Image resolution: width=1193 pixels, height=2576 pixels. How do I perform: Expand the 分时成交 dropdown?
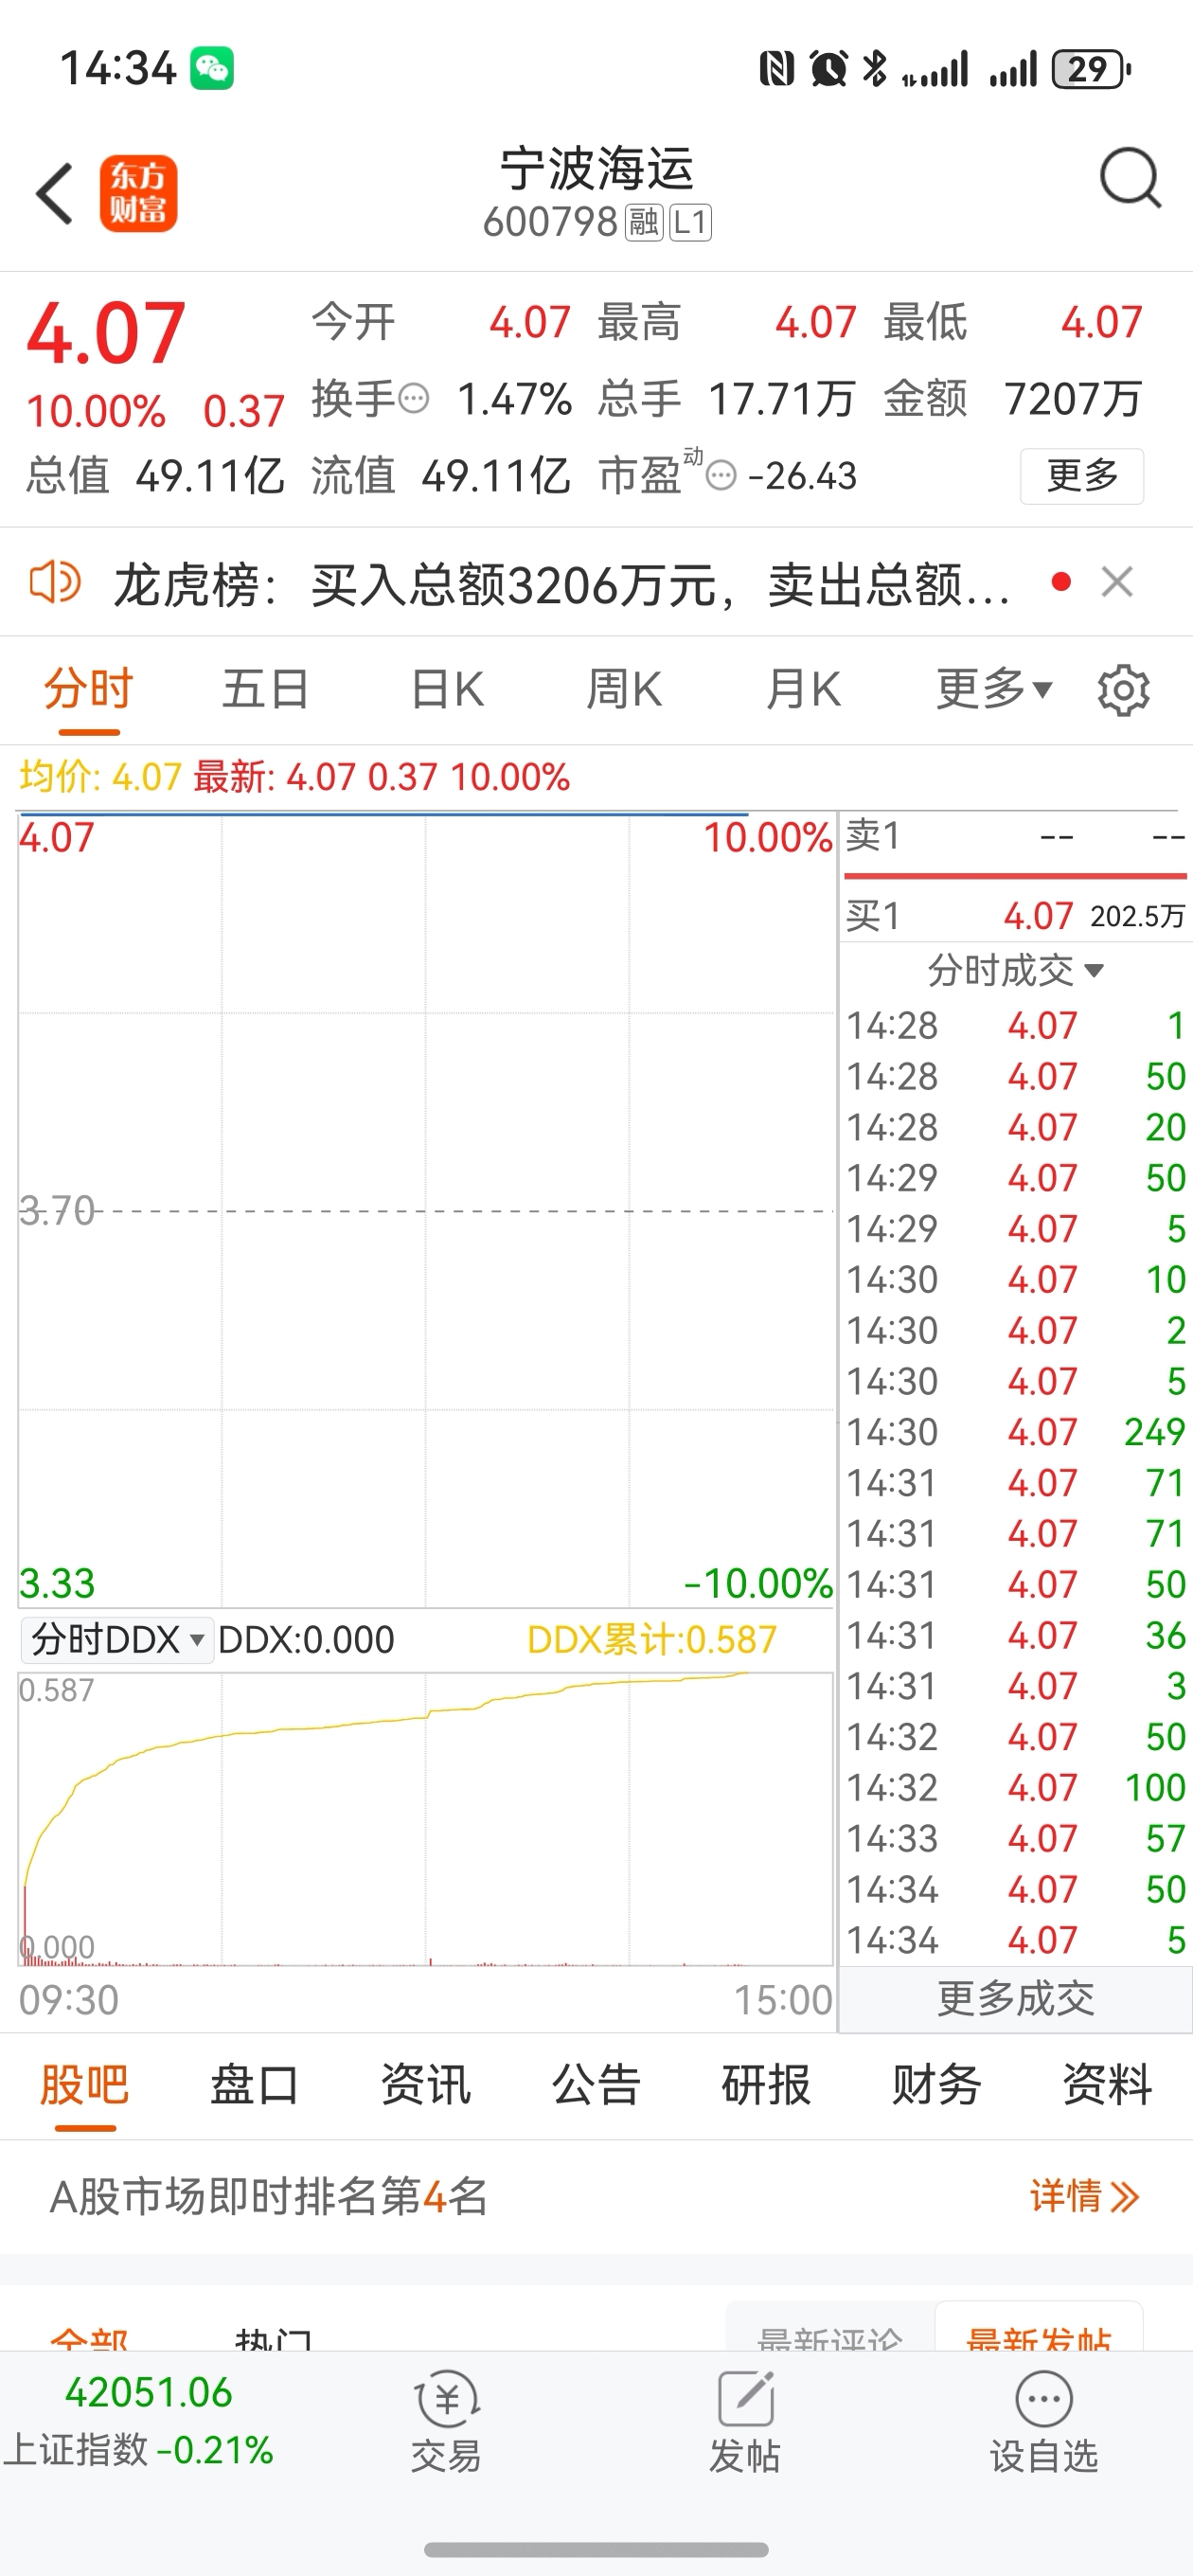[1015, 970]
